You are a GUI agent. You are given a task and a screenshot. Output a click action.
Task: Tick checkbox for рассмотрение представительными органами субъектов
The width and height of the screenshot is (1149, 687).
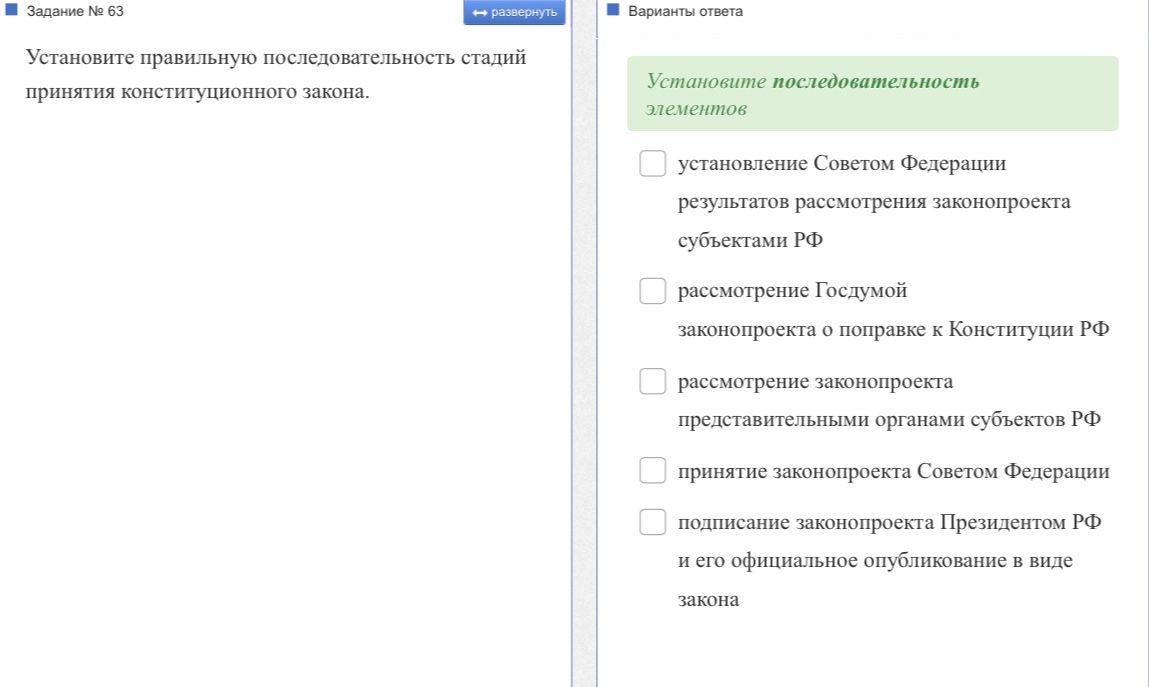[652, 382]
